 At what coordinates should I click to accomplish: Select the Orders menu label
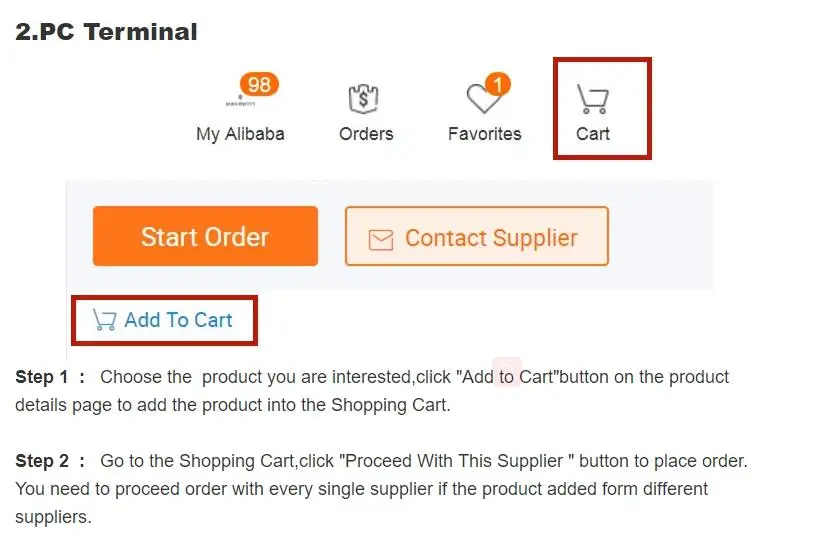(x=366, y=134)
